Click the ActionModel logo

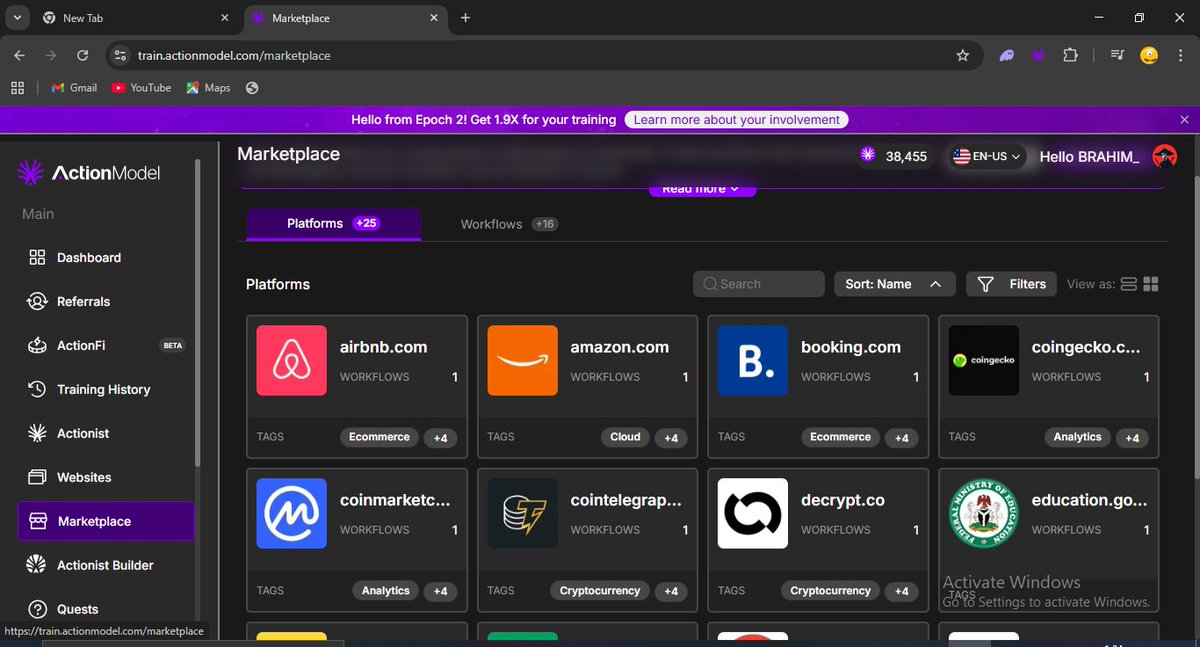pos(89,173)
